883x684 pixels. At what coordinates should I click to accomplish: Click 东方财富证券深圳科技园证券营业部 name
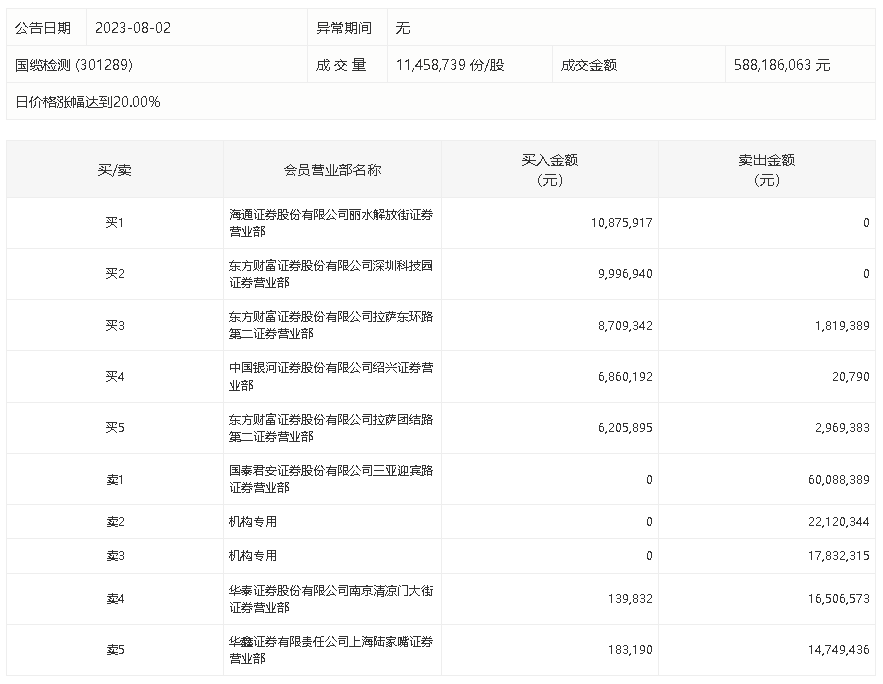(331, 274)
